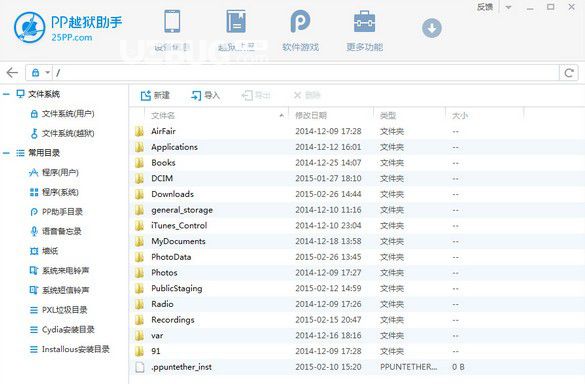The image size is (585, 384).
Task: Click the PPUNTETHER... type cell
Action: tap(409, 367)
